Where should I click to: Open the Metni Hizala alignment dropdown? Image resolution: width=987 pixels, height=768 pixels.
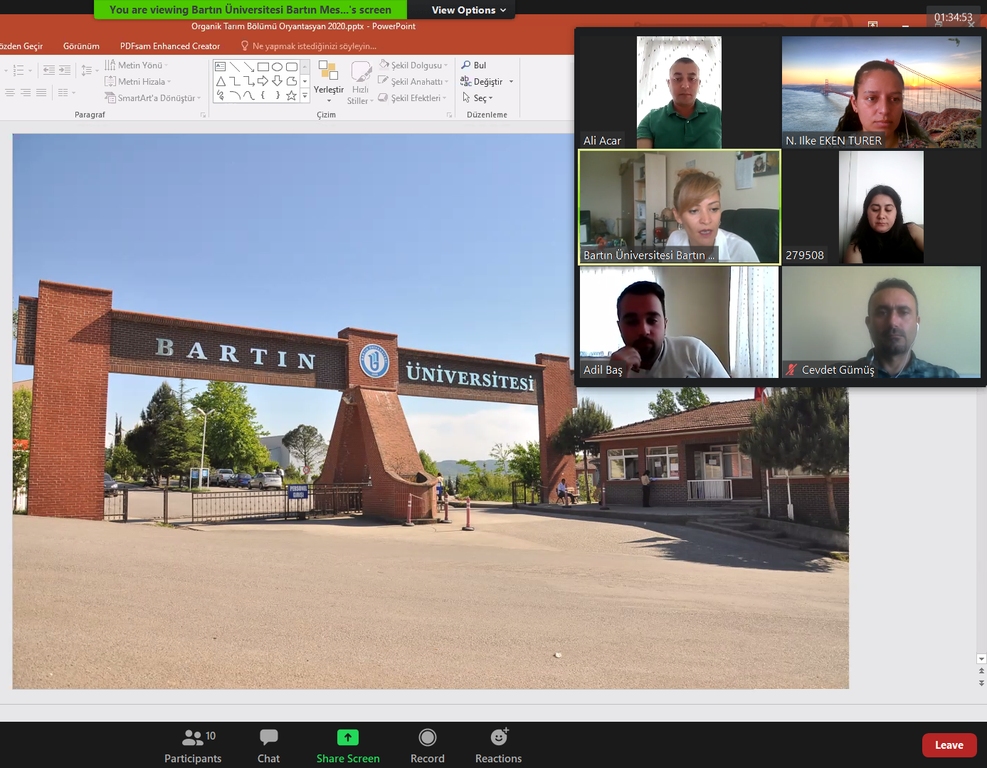(138, 81)
